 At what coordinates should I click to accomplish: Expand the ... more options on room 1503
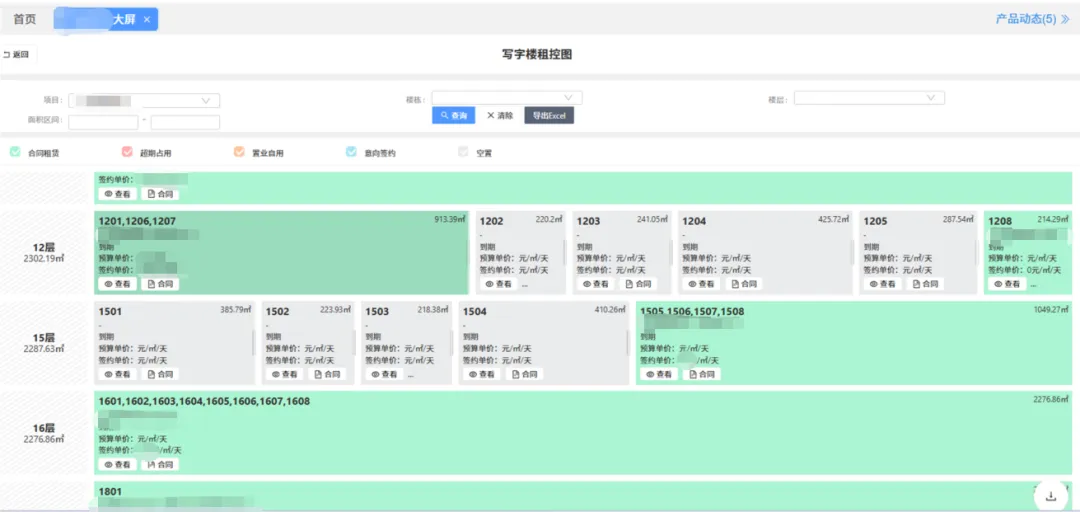411,375
